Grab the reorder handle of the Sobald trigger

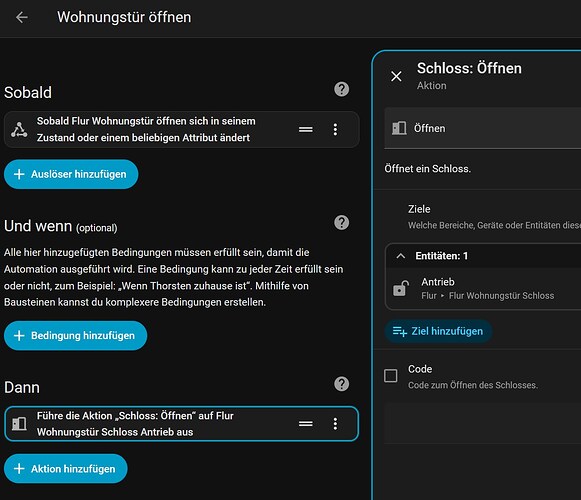(x=306, y=129)
